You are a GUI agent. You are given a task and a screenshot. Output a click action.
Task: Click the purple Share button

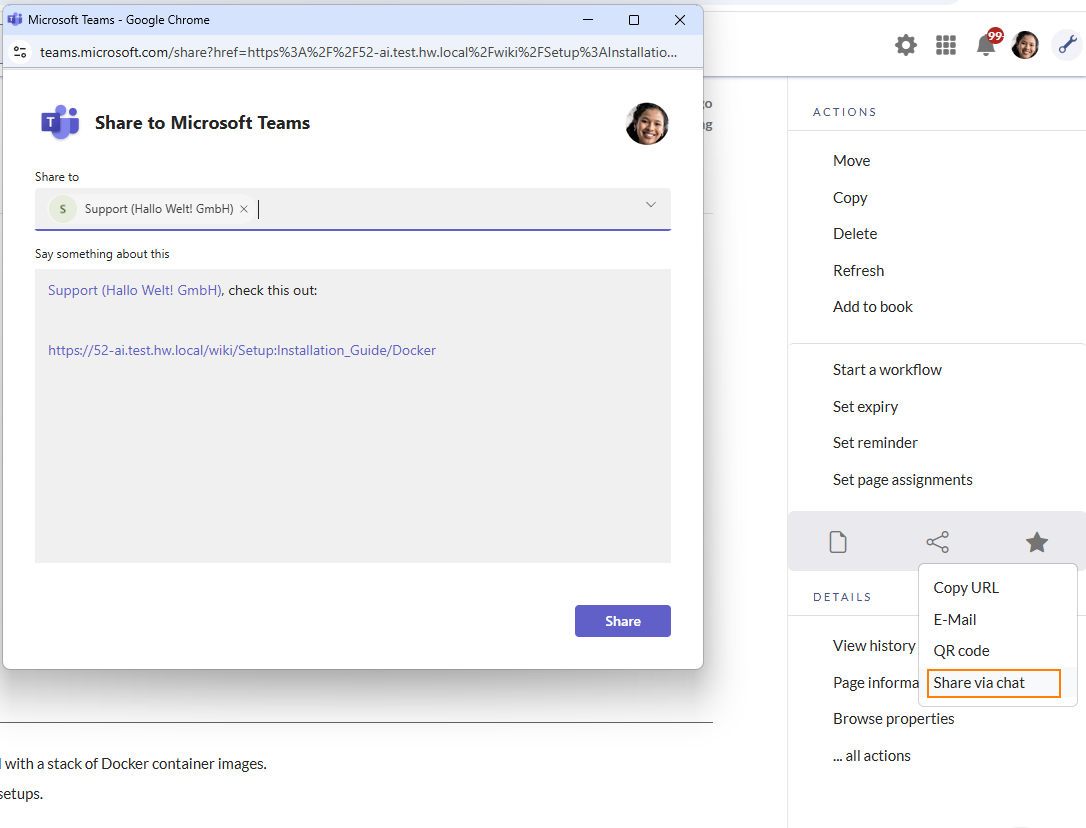point(622,621)
